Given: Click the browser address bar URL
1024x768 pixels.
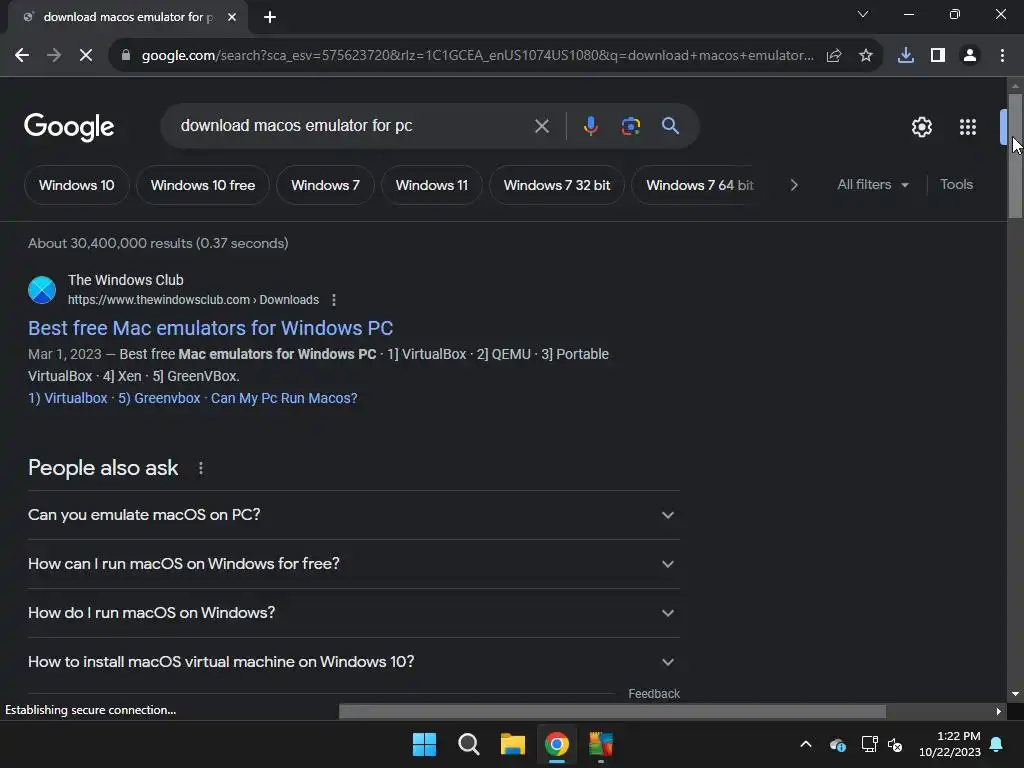Looking at the screenshot, I should point(477,56).
